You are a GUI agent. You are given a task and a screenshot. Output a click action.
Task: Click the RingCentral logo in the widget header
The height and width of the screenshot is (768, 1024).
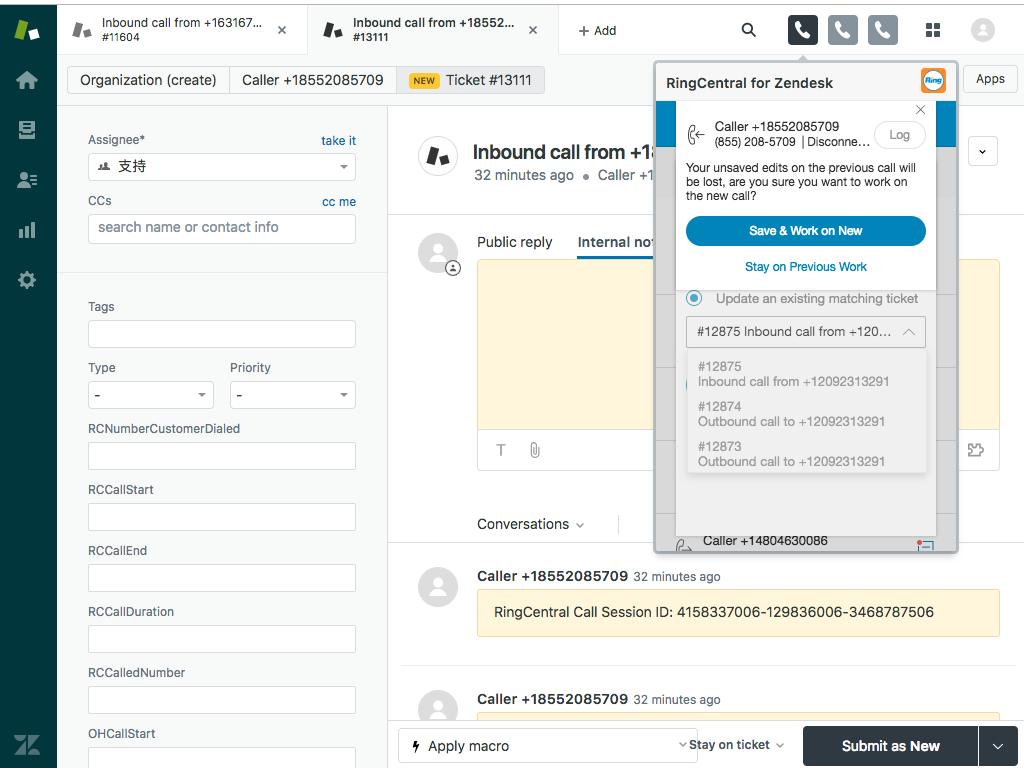(x=932, y=80)
